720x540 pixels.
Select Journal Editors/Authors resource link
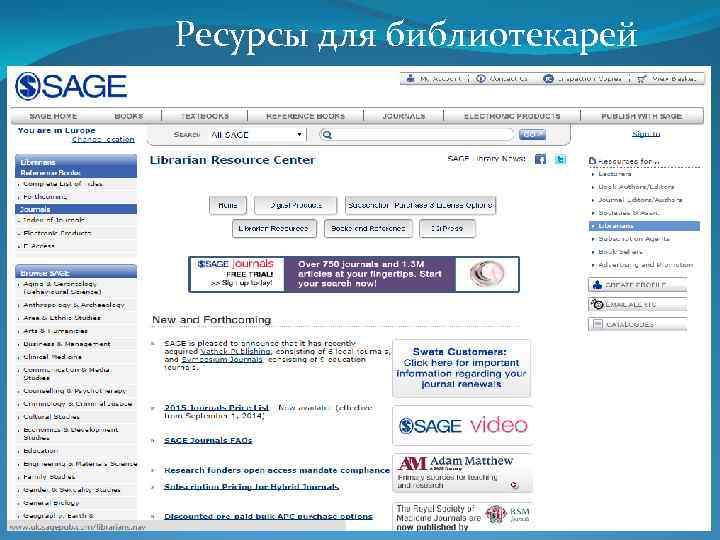click(x=640, y=200)
